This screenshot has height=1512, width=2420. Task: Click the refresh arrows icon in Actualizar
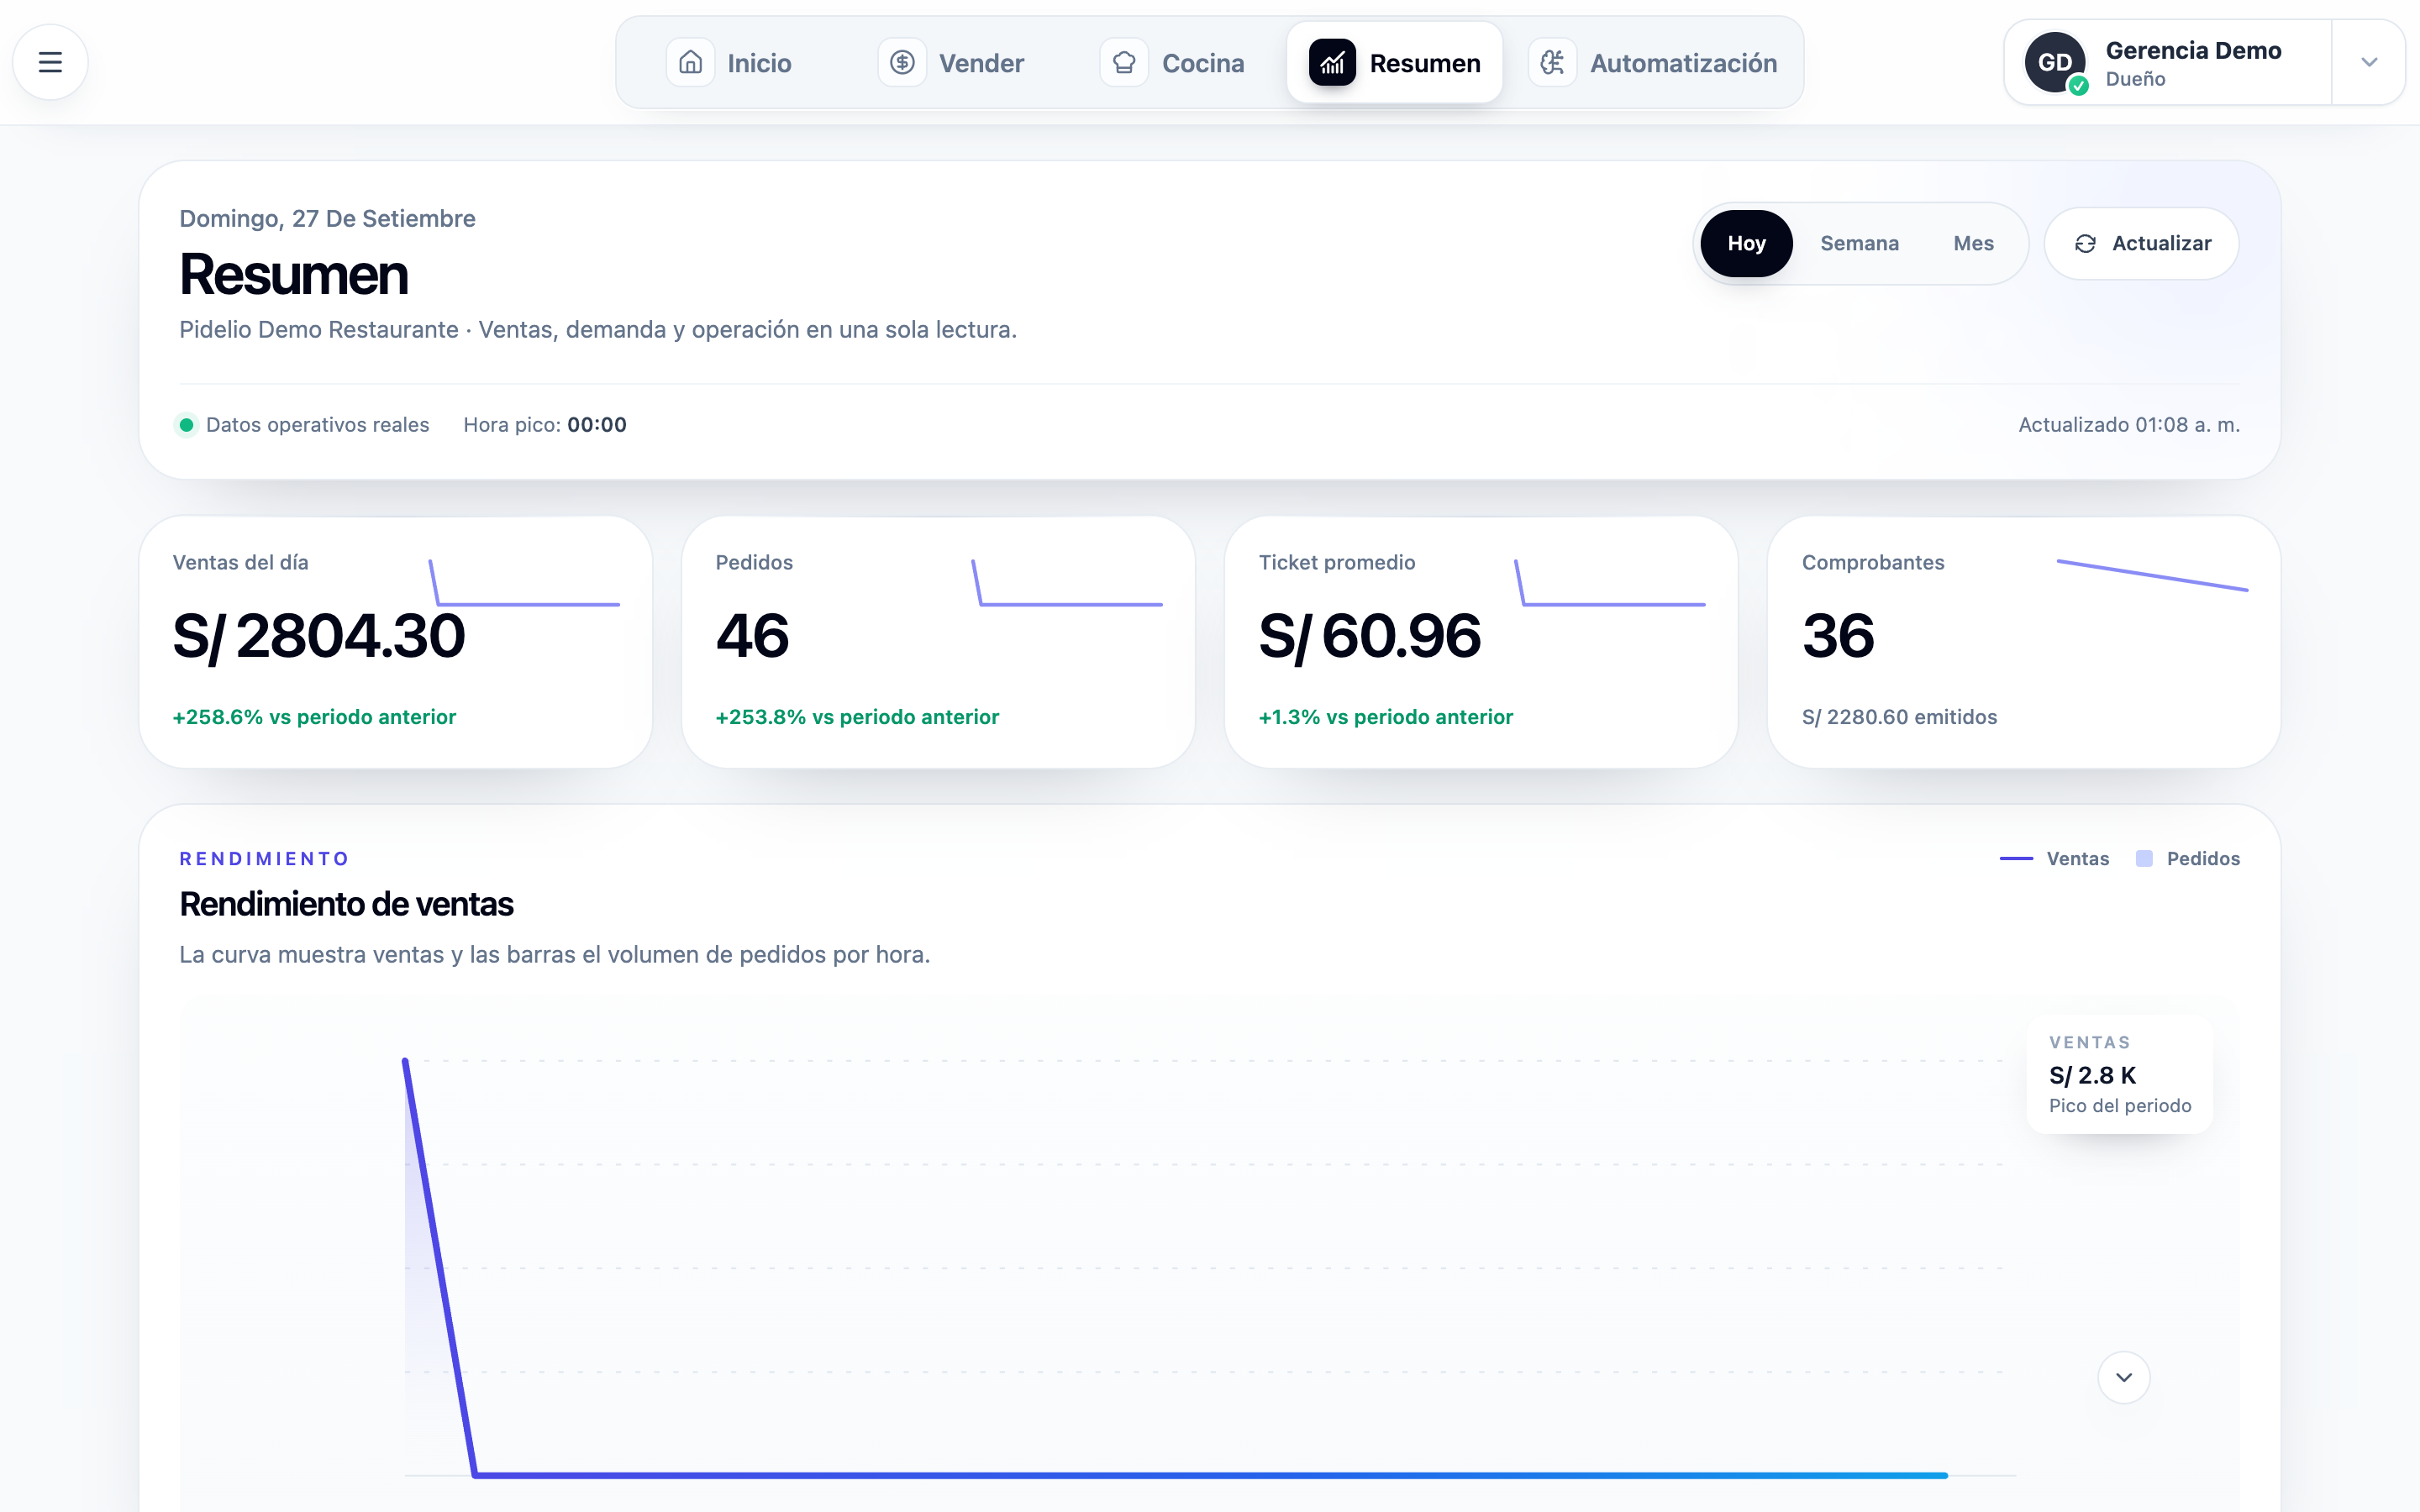click(x=2085, y=244)
